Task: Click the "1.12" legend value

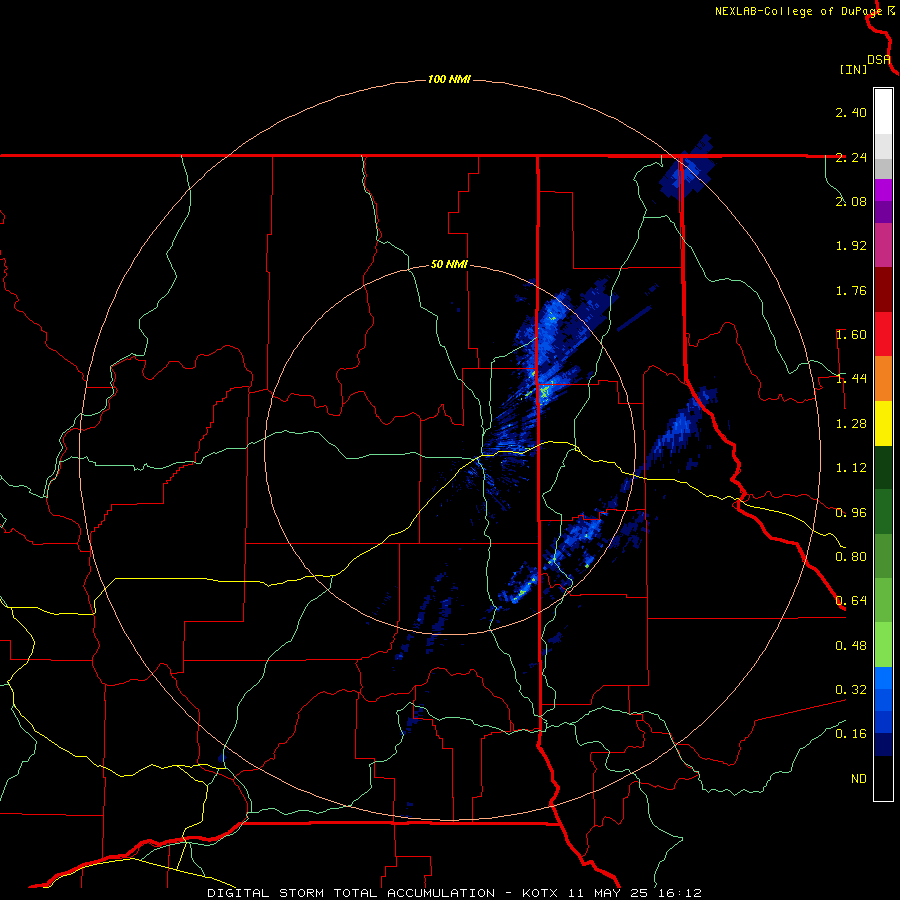Action: pos(851,467)
